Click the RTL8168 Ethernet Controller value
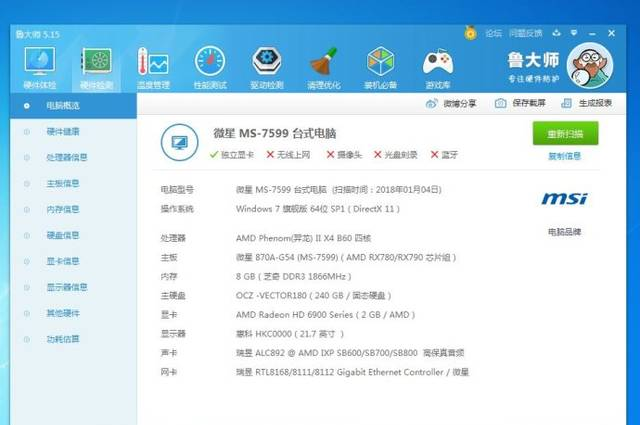Image resolution: width=640 pixels, height=425 pixels. click(x=352, y=372)
